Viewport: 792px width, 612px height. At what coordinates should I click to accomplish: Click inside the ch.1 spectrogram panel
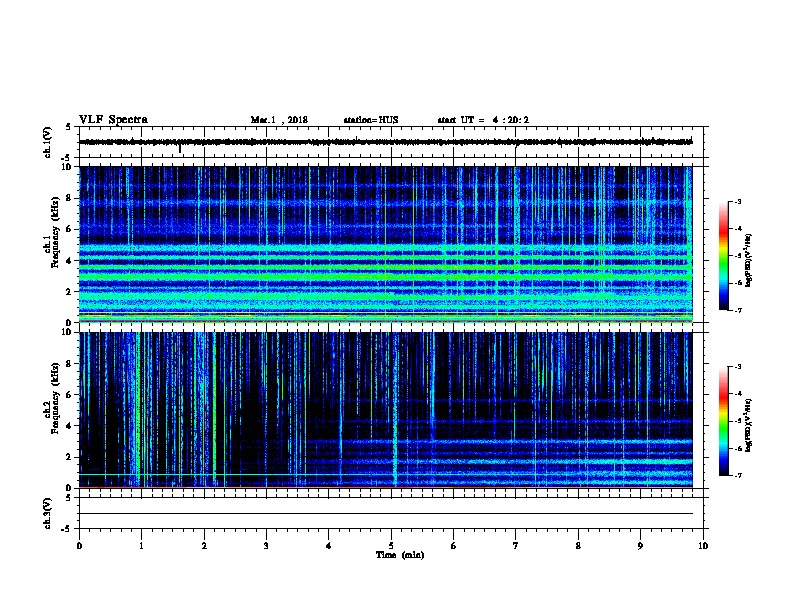pos(385,244)
